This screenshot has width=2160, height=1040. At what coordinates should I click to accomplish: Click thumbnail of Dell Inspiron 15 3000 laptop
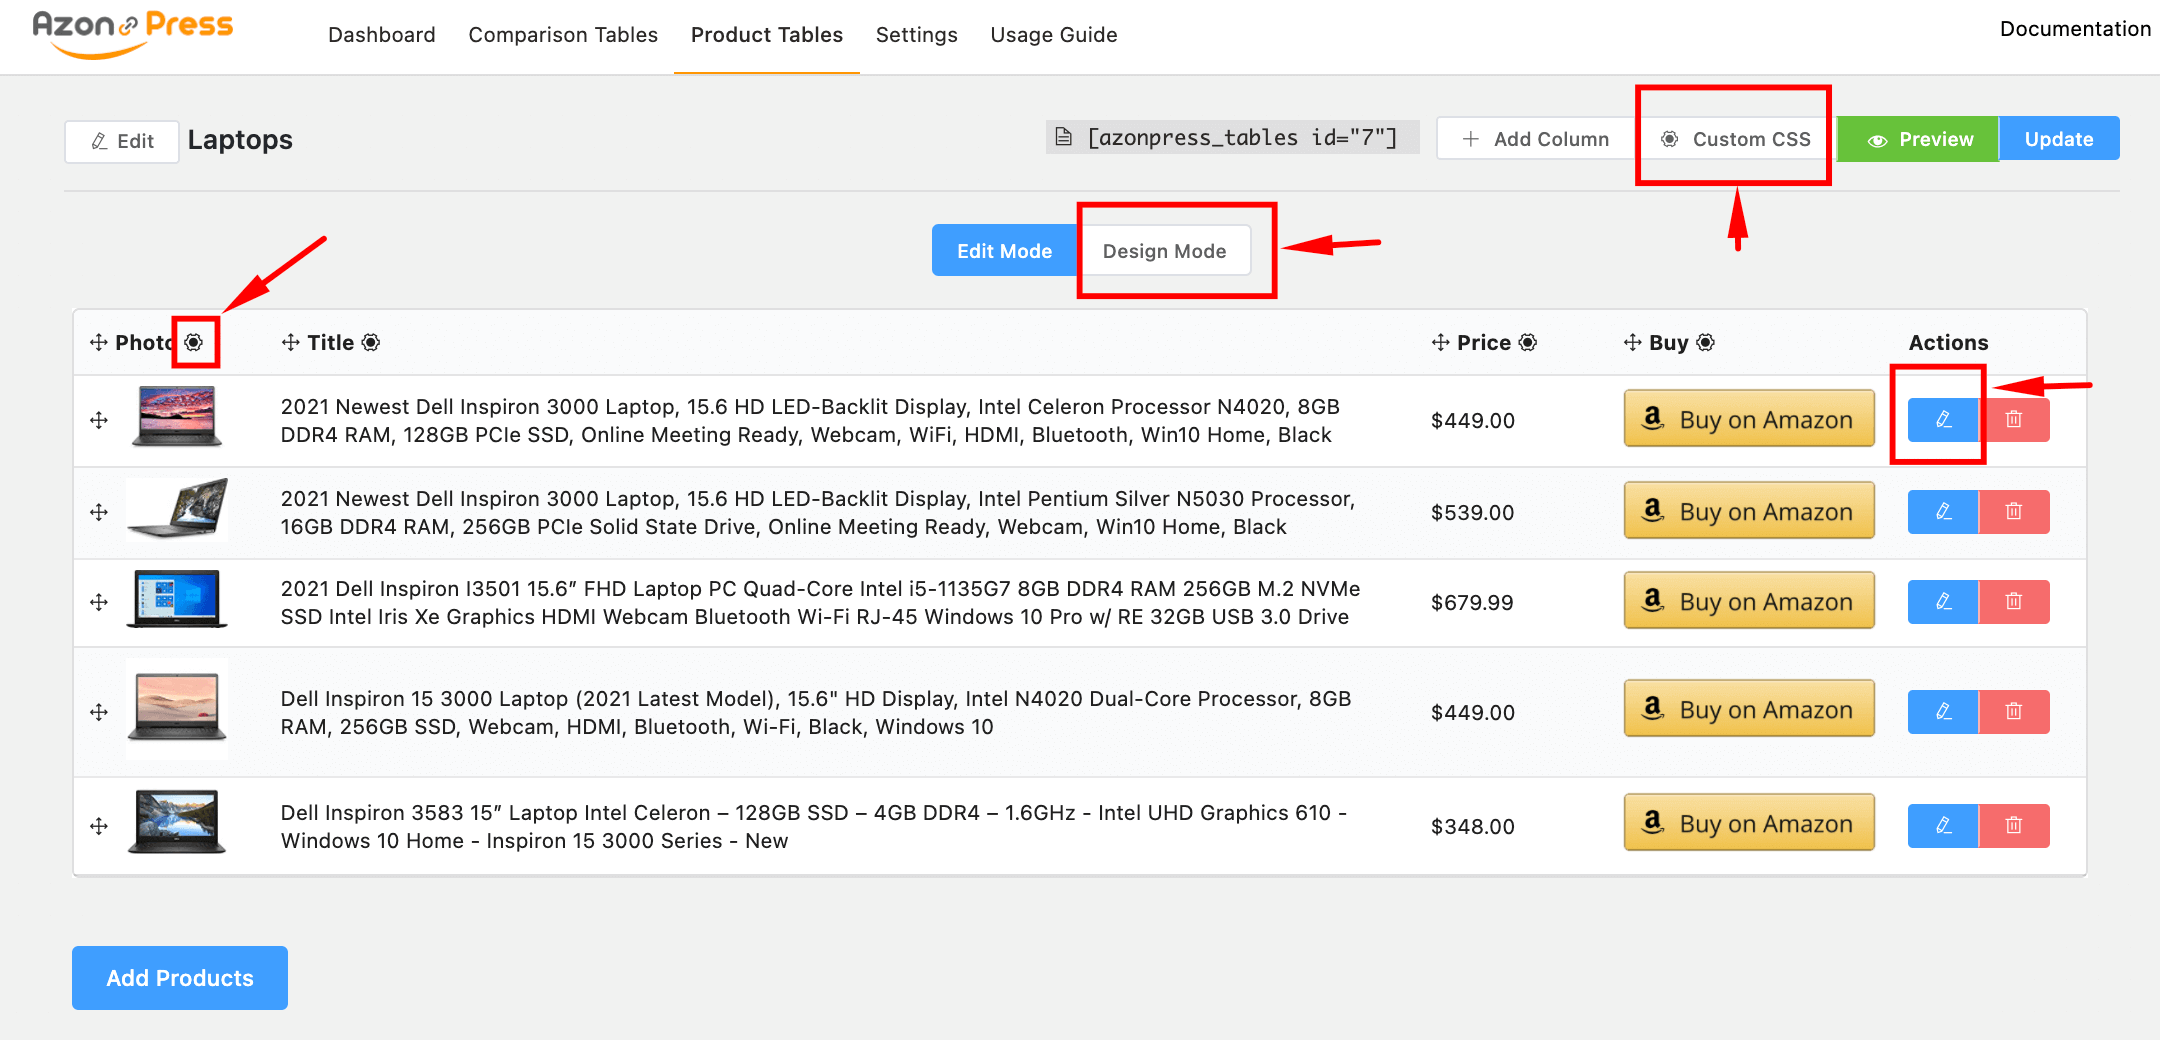point(177,708)
